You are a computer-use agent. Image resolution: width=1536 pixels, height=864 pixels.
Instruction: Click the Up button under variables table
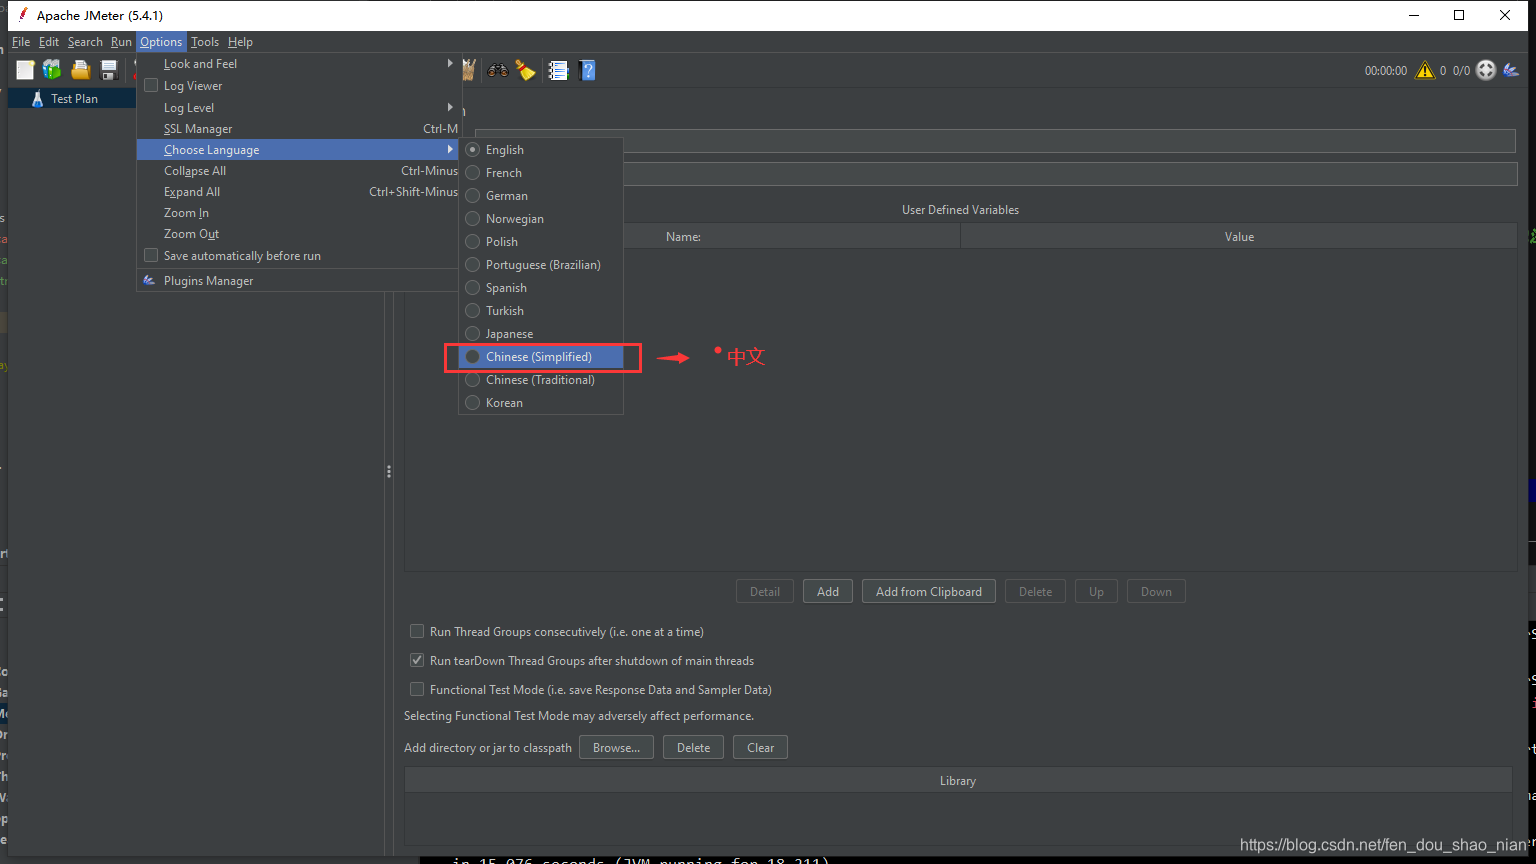coord(1097,592)
